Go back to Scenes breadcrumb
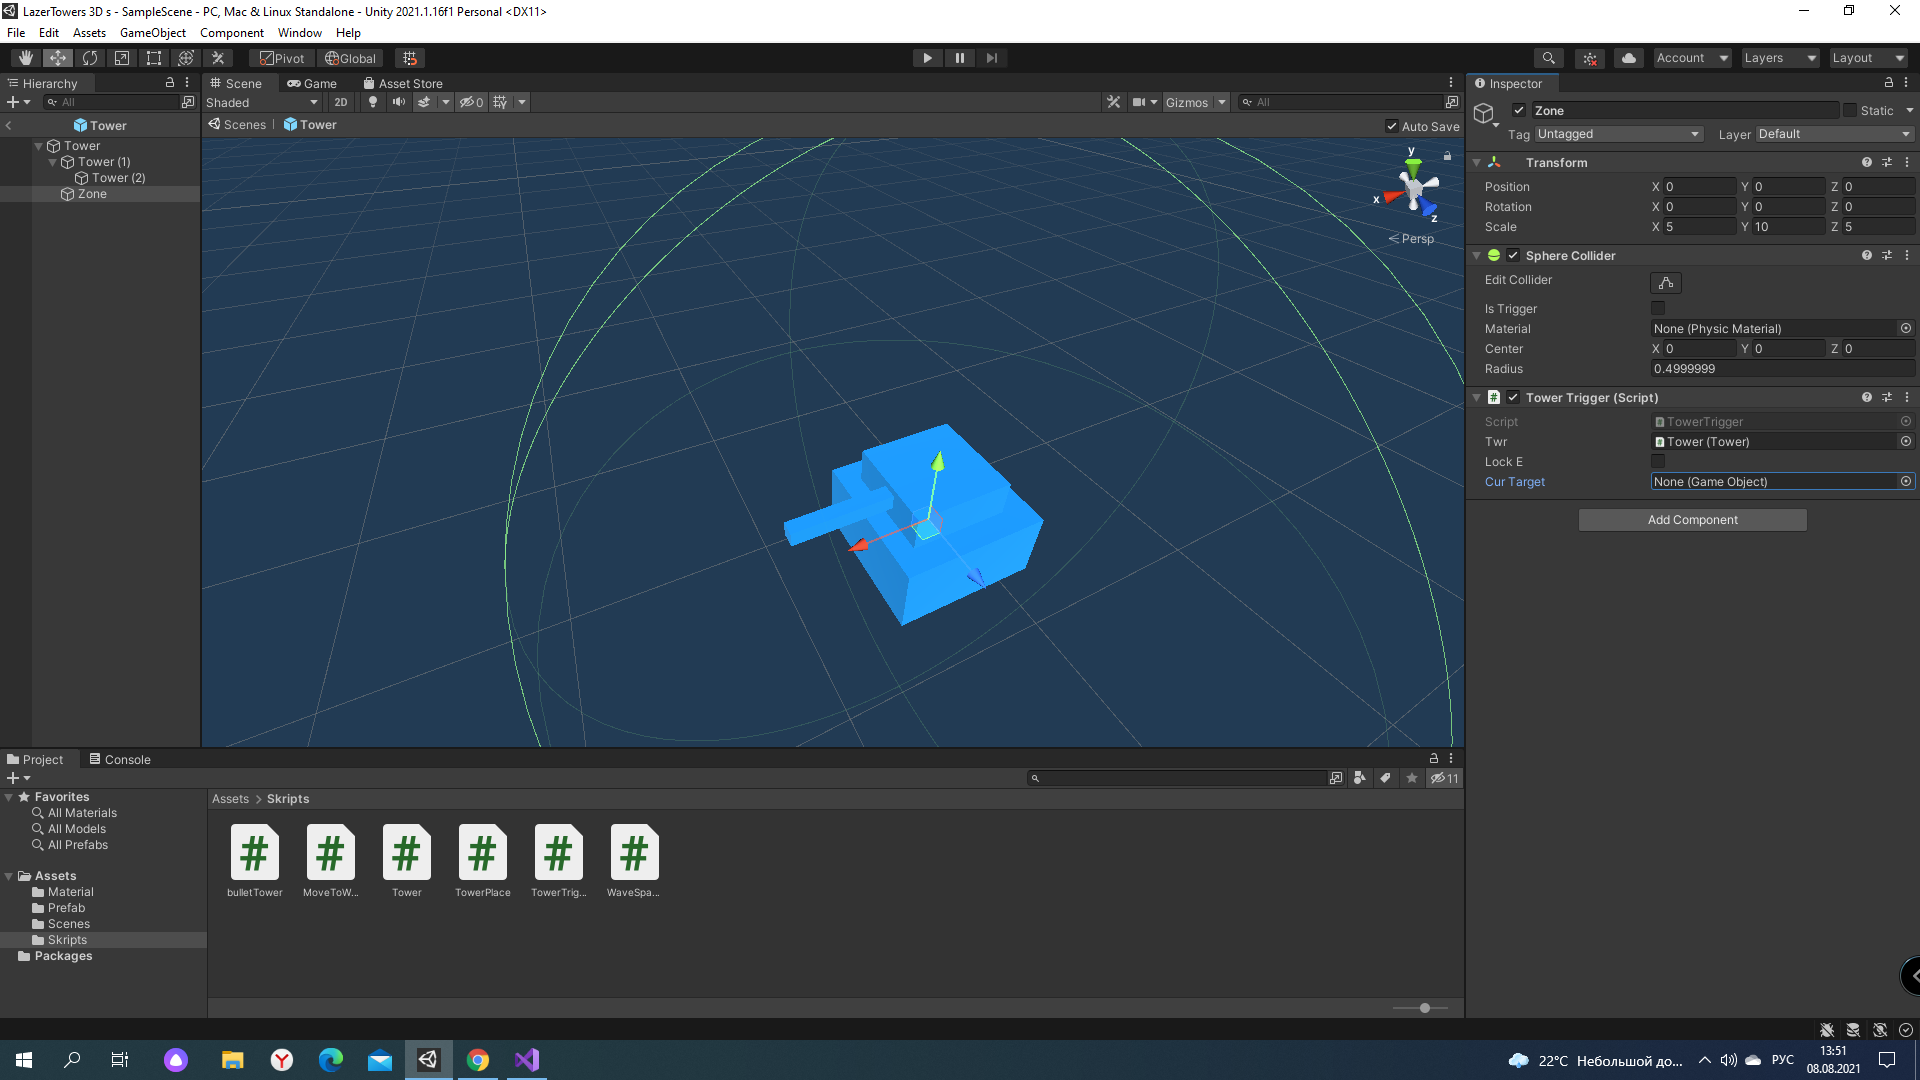1920x1080 pixels. pyautogui.click(x=238, y=125)
